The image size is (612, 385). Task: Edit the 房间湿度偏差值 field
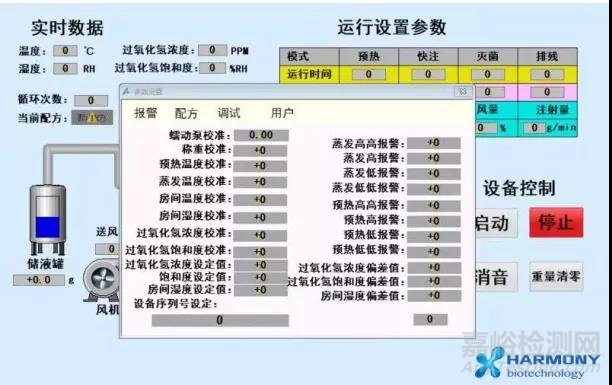point(434,296)
